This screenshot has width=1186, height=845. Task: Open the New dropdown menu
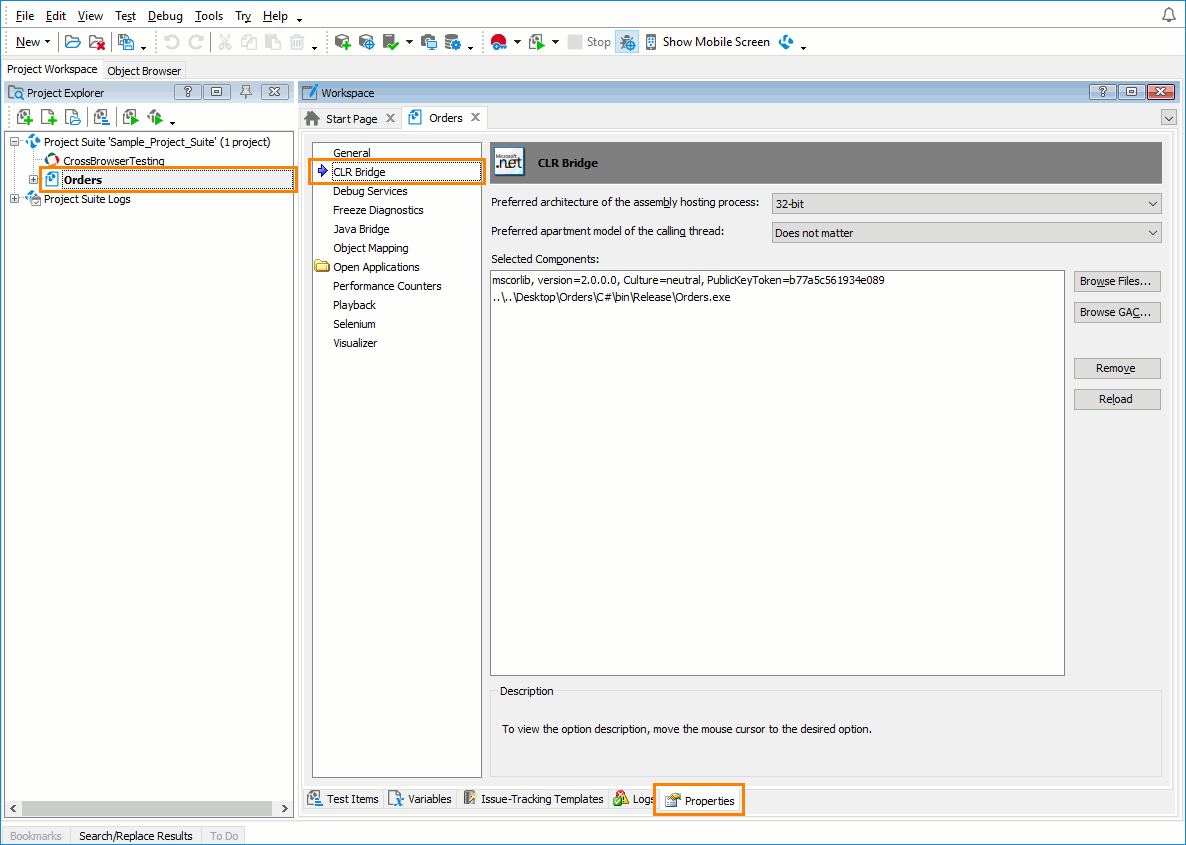(x=33, y=42)
